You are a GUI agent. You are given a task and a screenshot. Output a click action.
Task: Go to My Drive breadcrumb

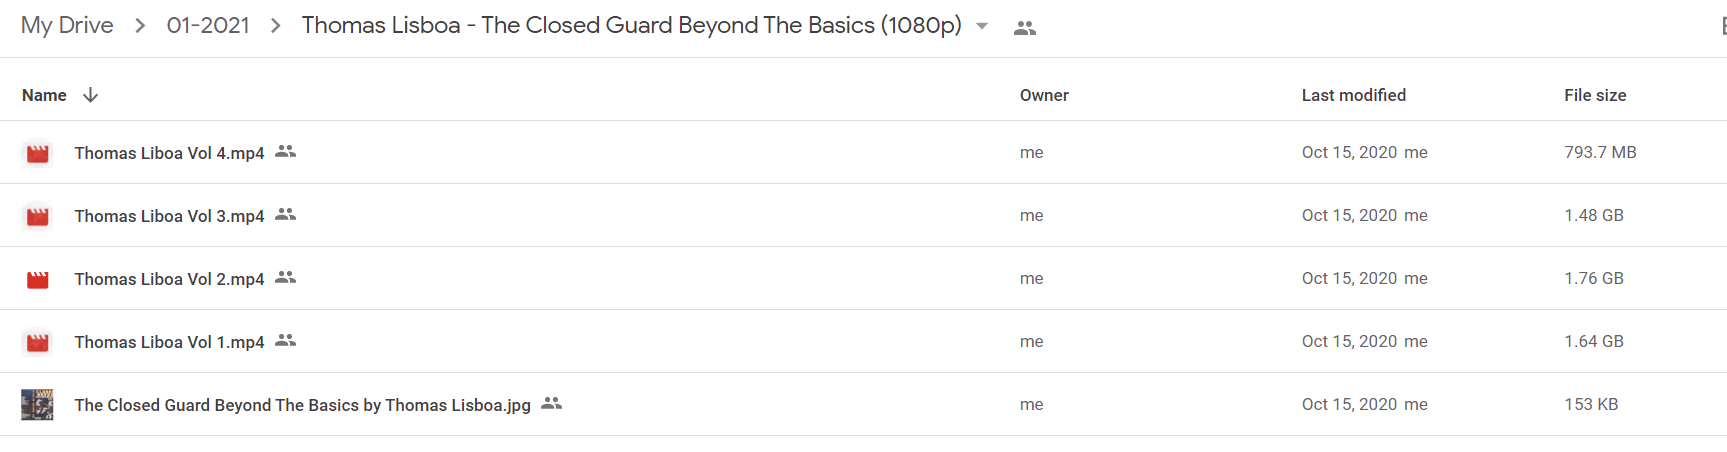tap(67, 25)
